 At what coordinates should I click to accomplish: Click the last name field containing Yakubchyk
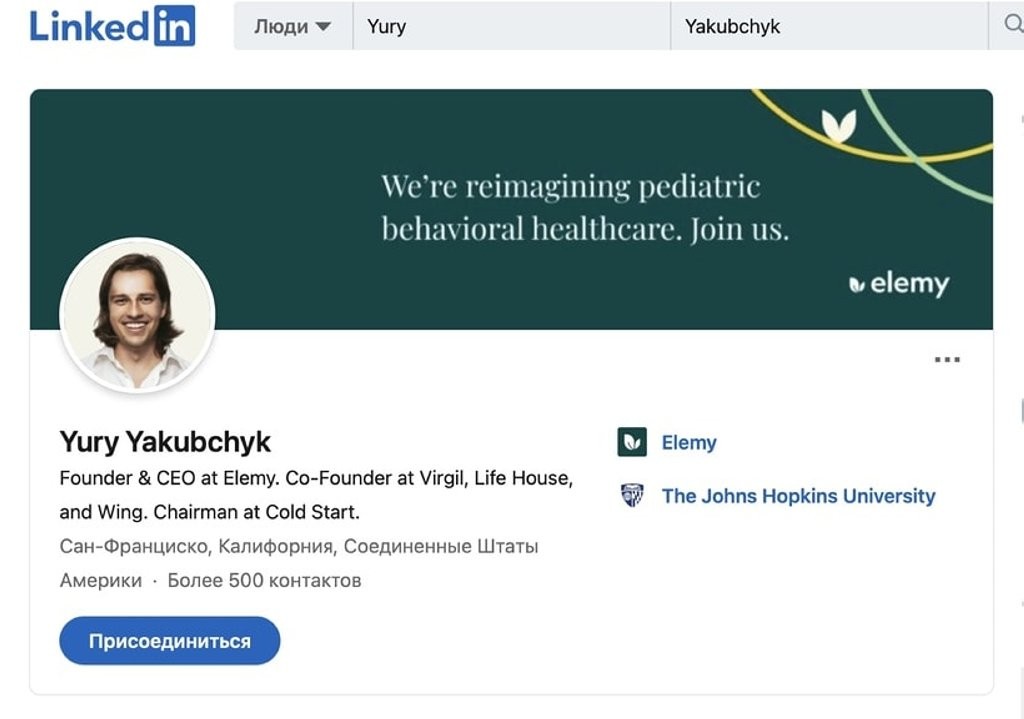826,27
